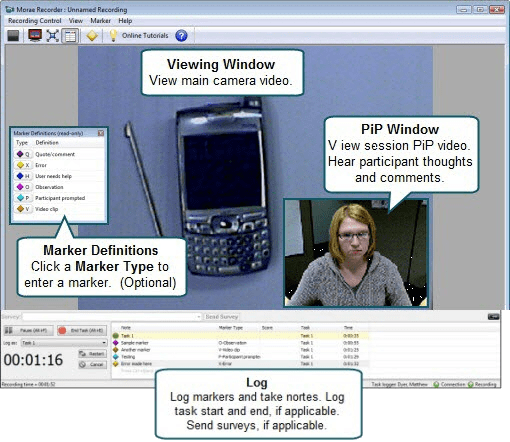Click the blue question mark help icon
The image size is (510, 442).
point(181,36)
